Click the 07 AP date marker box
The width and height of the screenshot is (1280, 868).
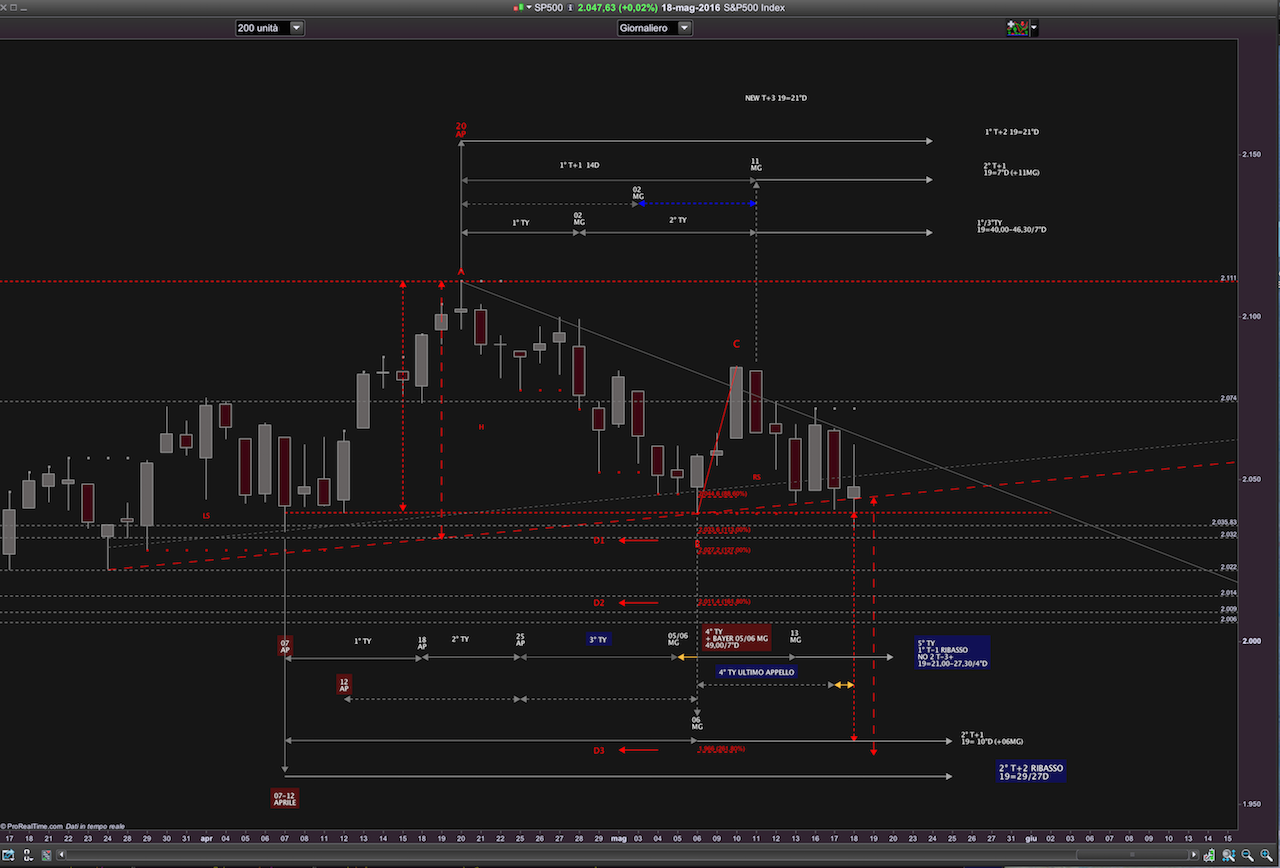285,645
